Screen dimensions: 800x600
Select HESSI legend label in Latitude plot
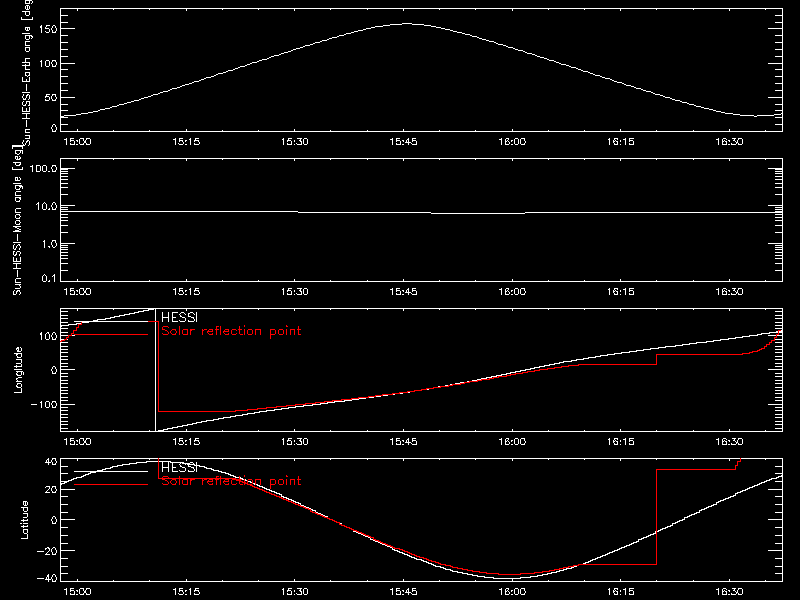(x=179, y=467)
